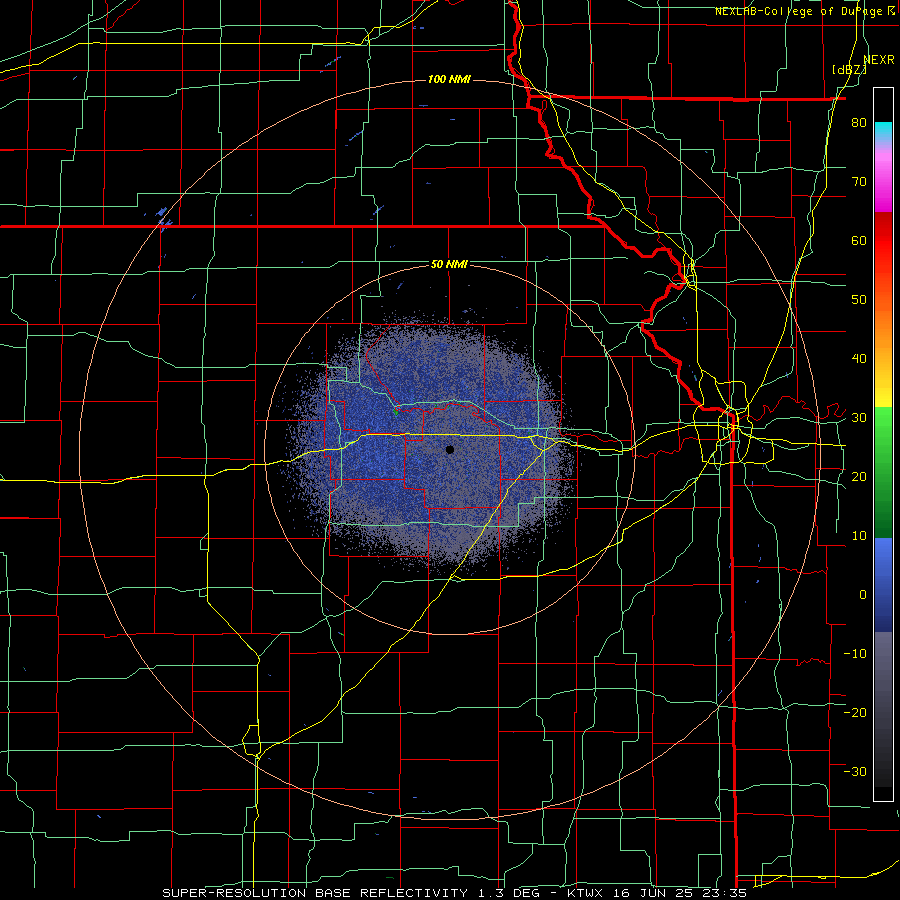Click the KTWX station identifier in caption
The image size is (900, 900).
tap(586, 893)
